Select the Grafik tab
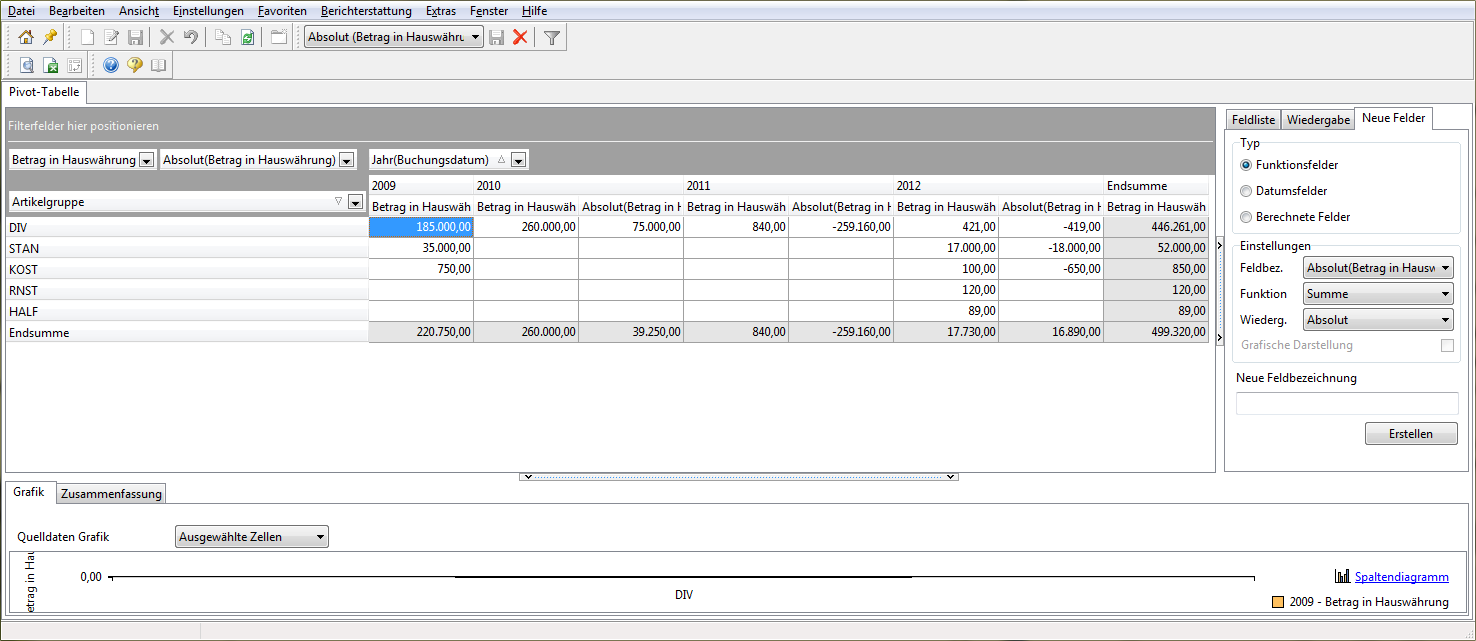1476x641 pixels. pos(29,492)
